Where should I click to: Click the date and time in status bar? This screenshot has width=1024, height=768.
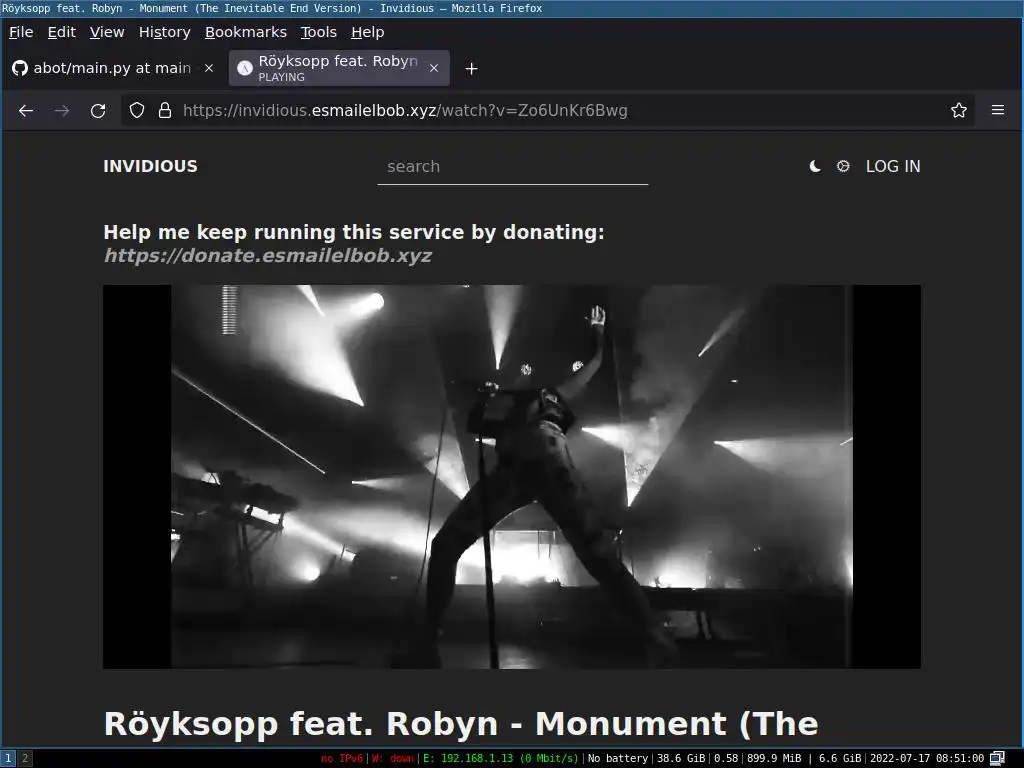927,758
